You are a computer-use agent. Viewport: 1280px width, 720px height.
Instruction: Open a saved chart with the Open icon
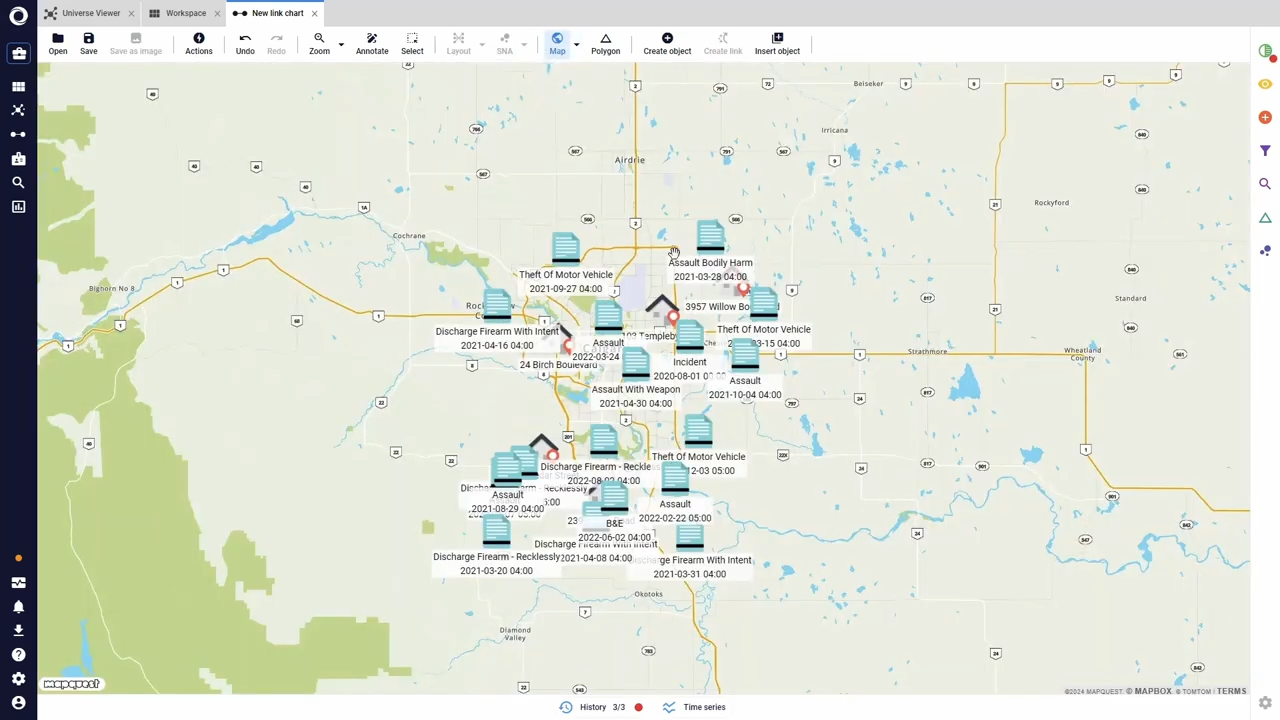click(58, 43)
